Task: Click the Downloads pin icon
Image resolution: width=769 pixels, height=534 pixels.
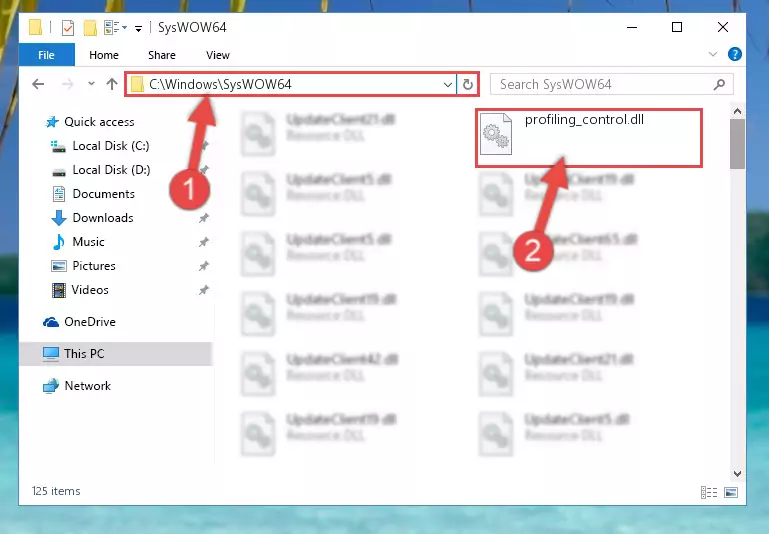Action: coord(204,218)
